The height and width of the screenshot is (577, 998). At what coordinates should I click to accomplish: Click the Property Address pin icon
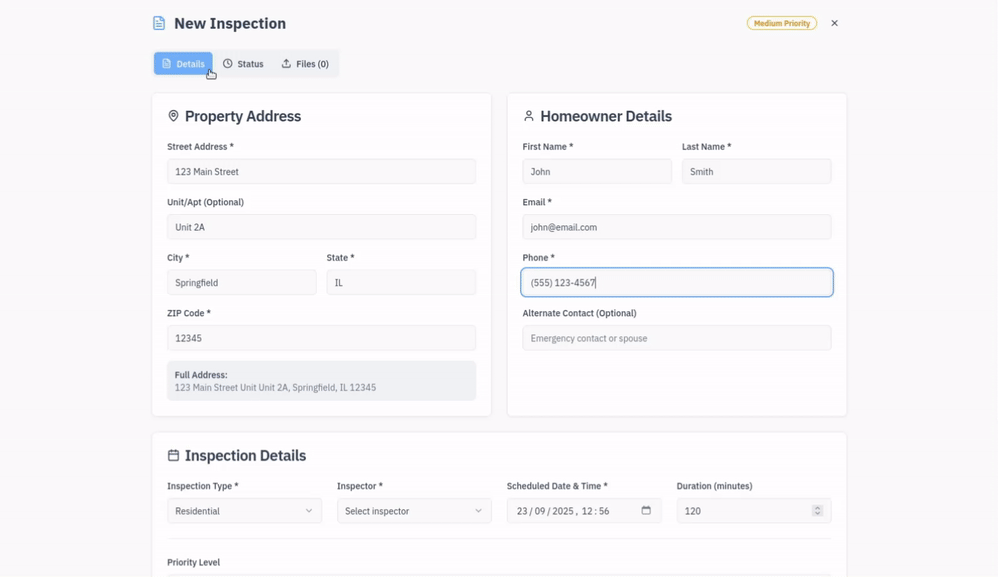click(x=173, y=116)
